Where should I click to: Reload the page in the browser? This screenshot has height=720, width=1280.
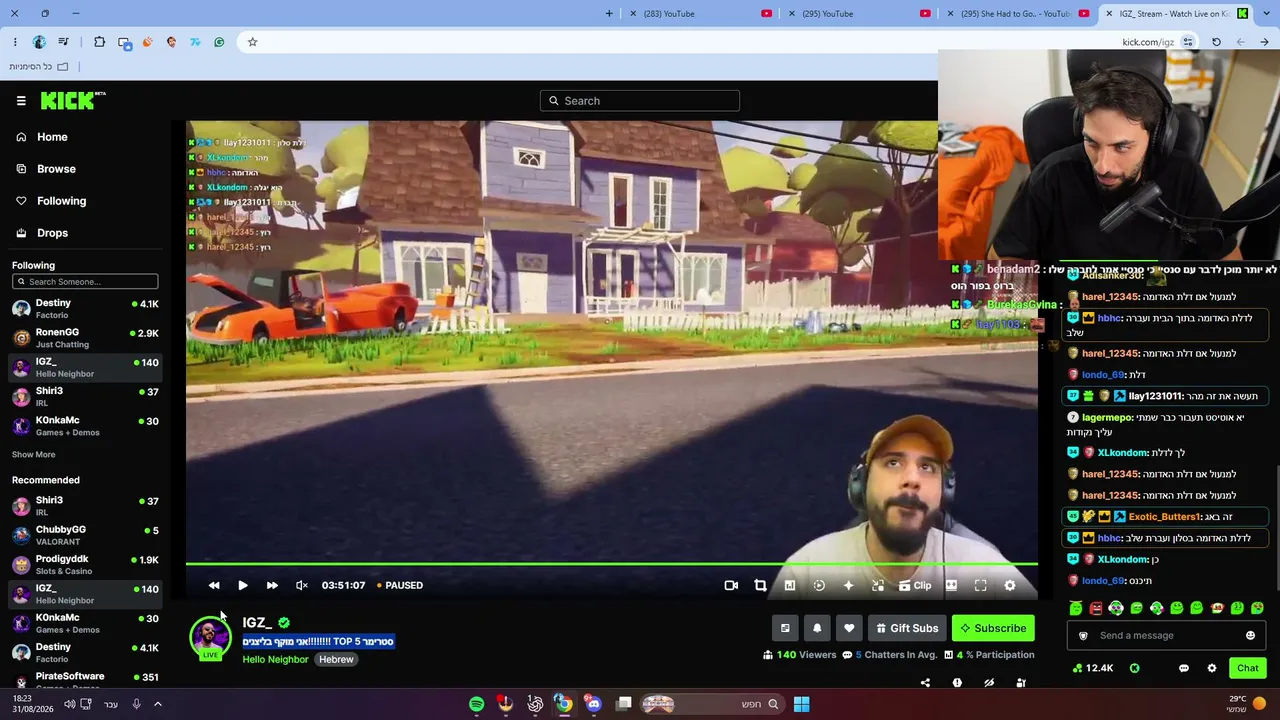(1216, 42)
